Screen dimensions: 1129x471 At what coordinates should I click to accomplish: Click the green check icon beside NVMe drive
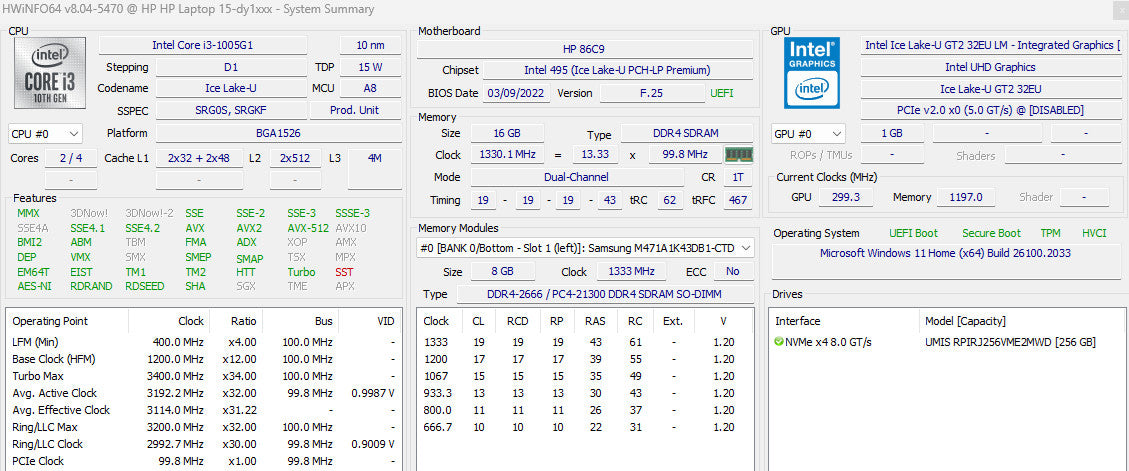coord(778,341)
